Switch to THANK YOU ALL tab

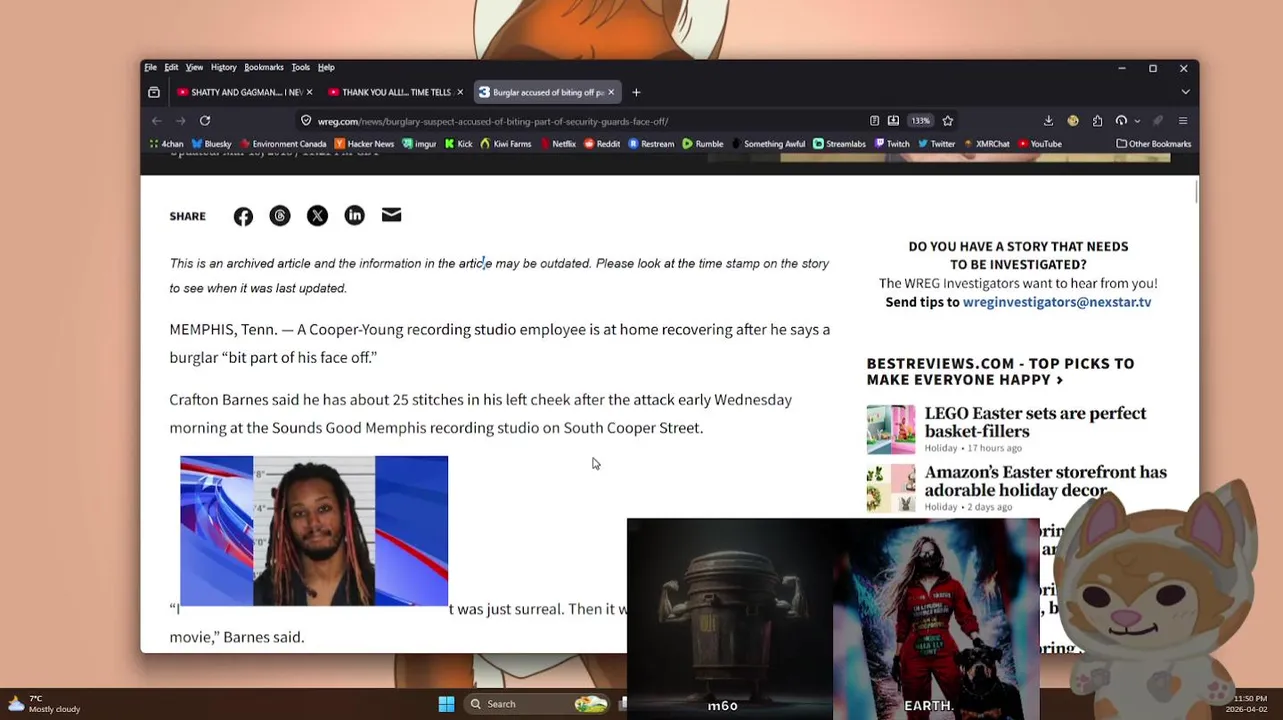pos(395,92)
